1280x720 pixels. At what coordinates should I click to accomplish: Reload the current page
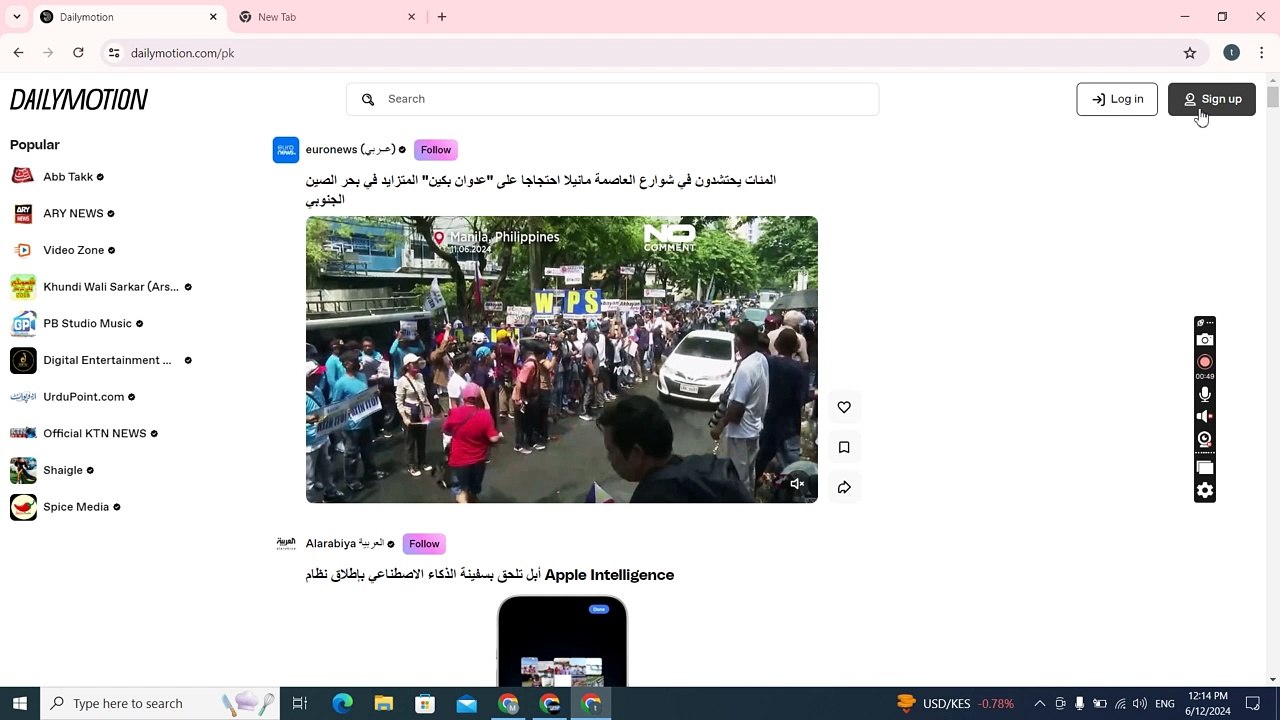click(x=78, y=53)
